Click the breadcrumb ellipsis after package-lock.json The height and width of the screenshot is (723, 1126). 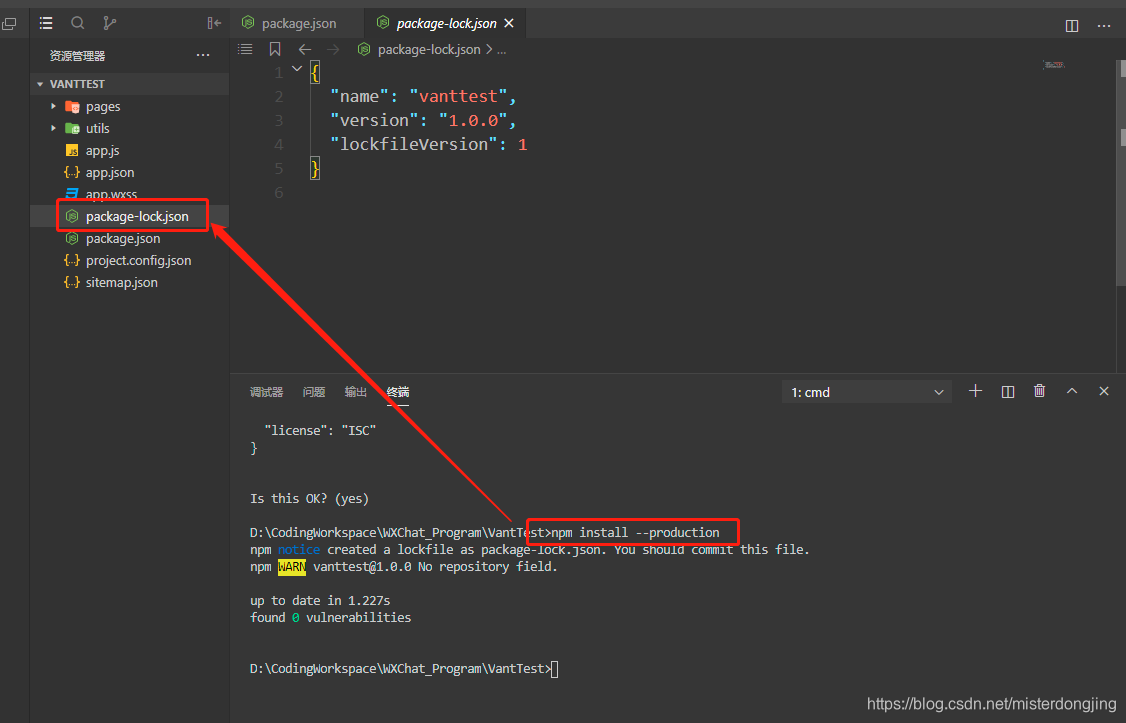[501, 50]
